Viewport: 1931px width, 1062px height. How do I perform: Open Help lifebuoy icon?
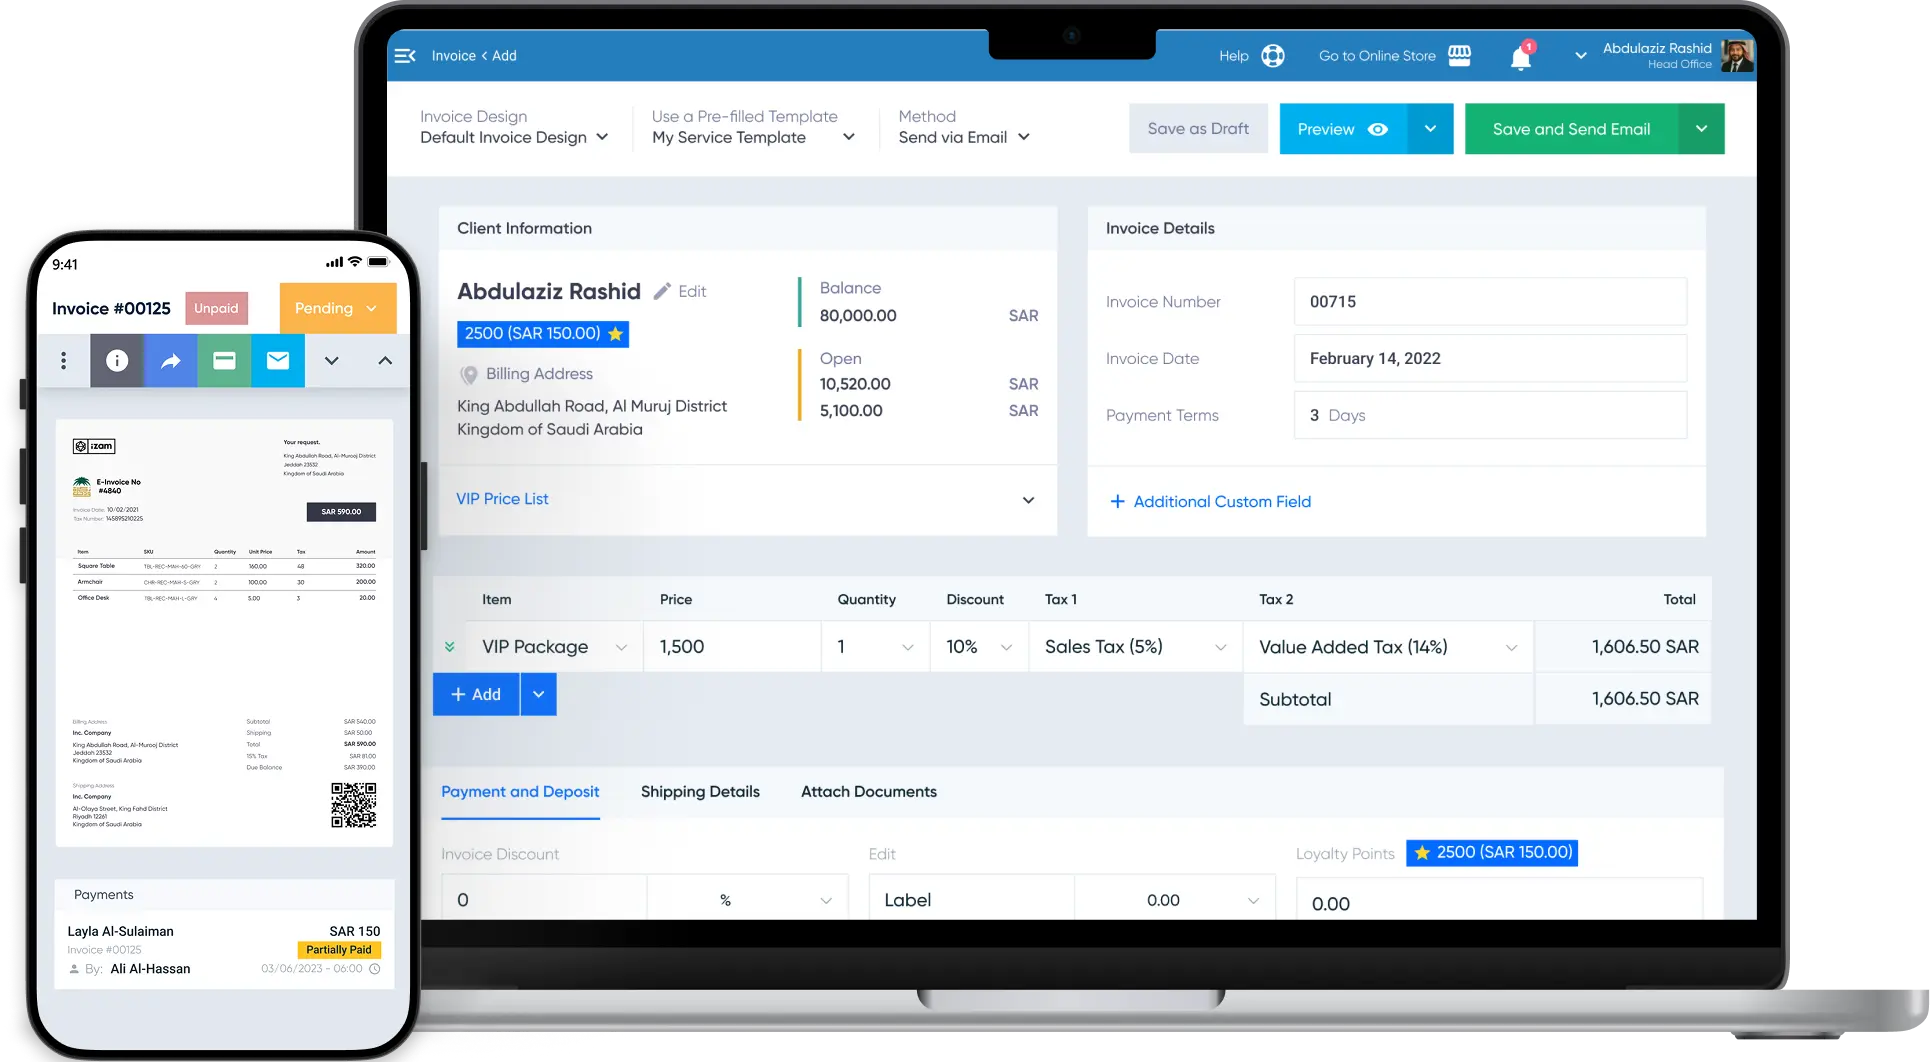[1272, 56]
